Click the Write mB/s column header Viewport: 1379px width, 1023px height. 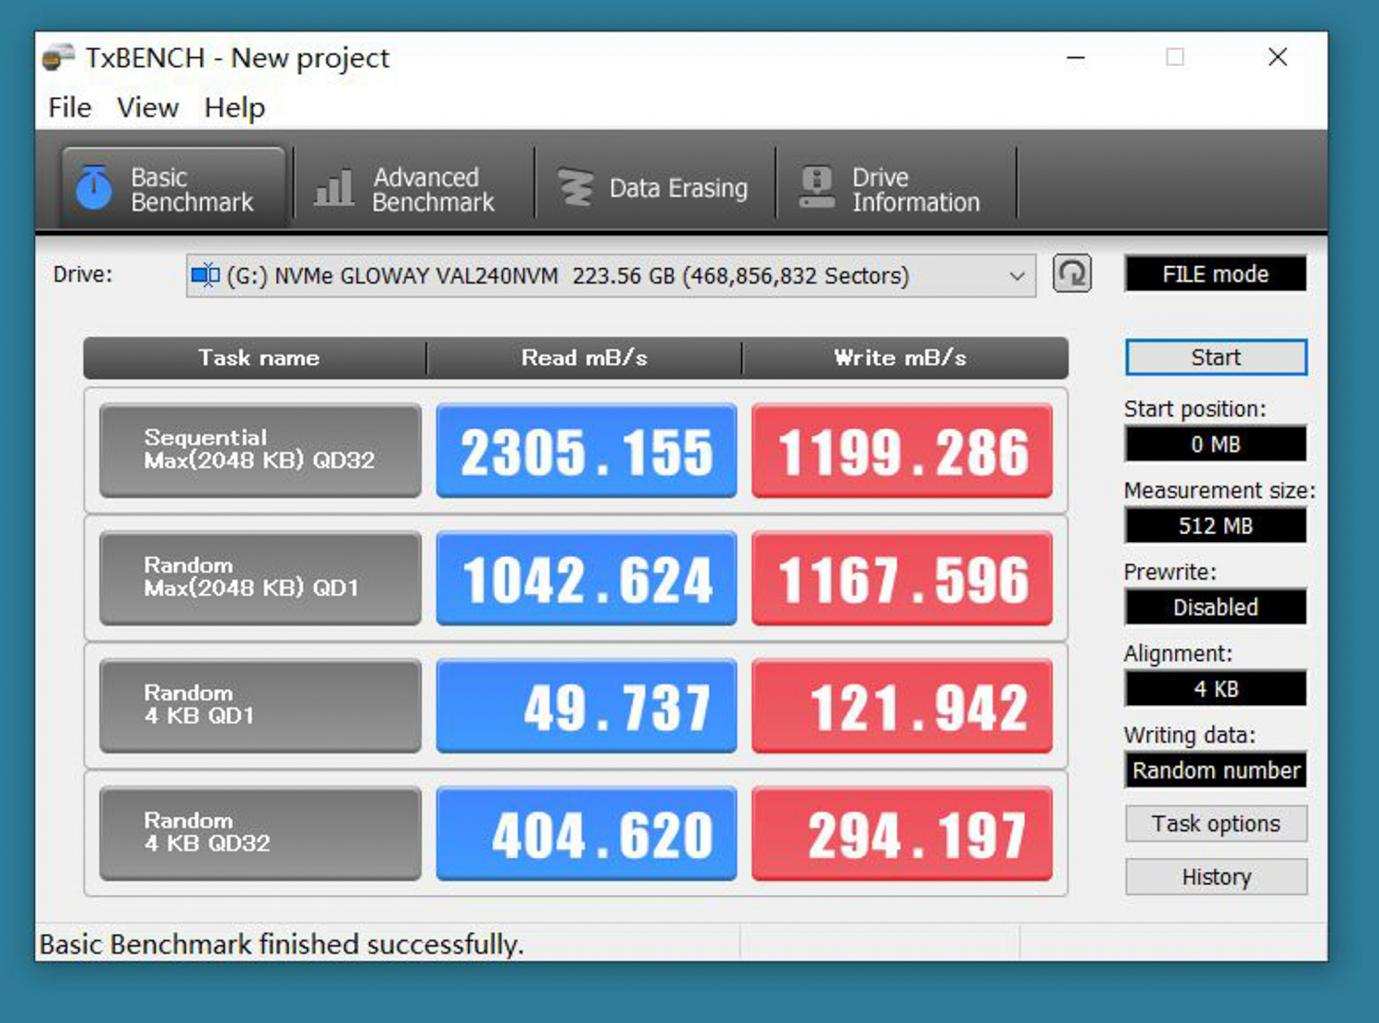pos(904,358)
